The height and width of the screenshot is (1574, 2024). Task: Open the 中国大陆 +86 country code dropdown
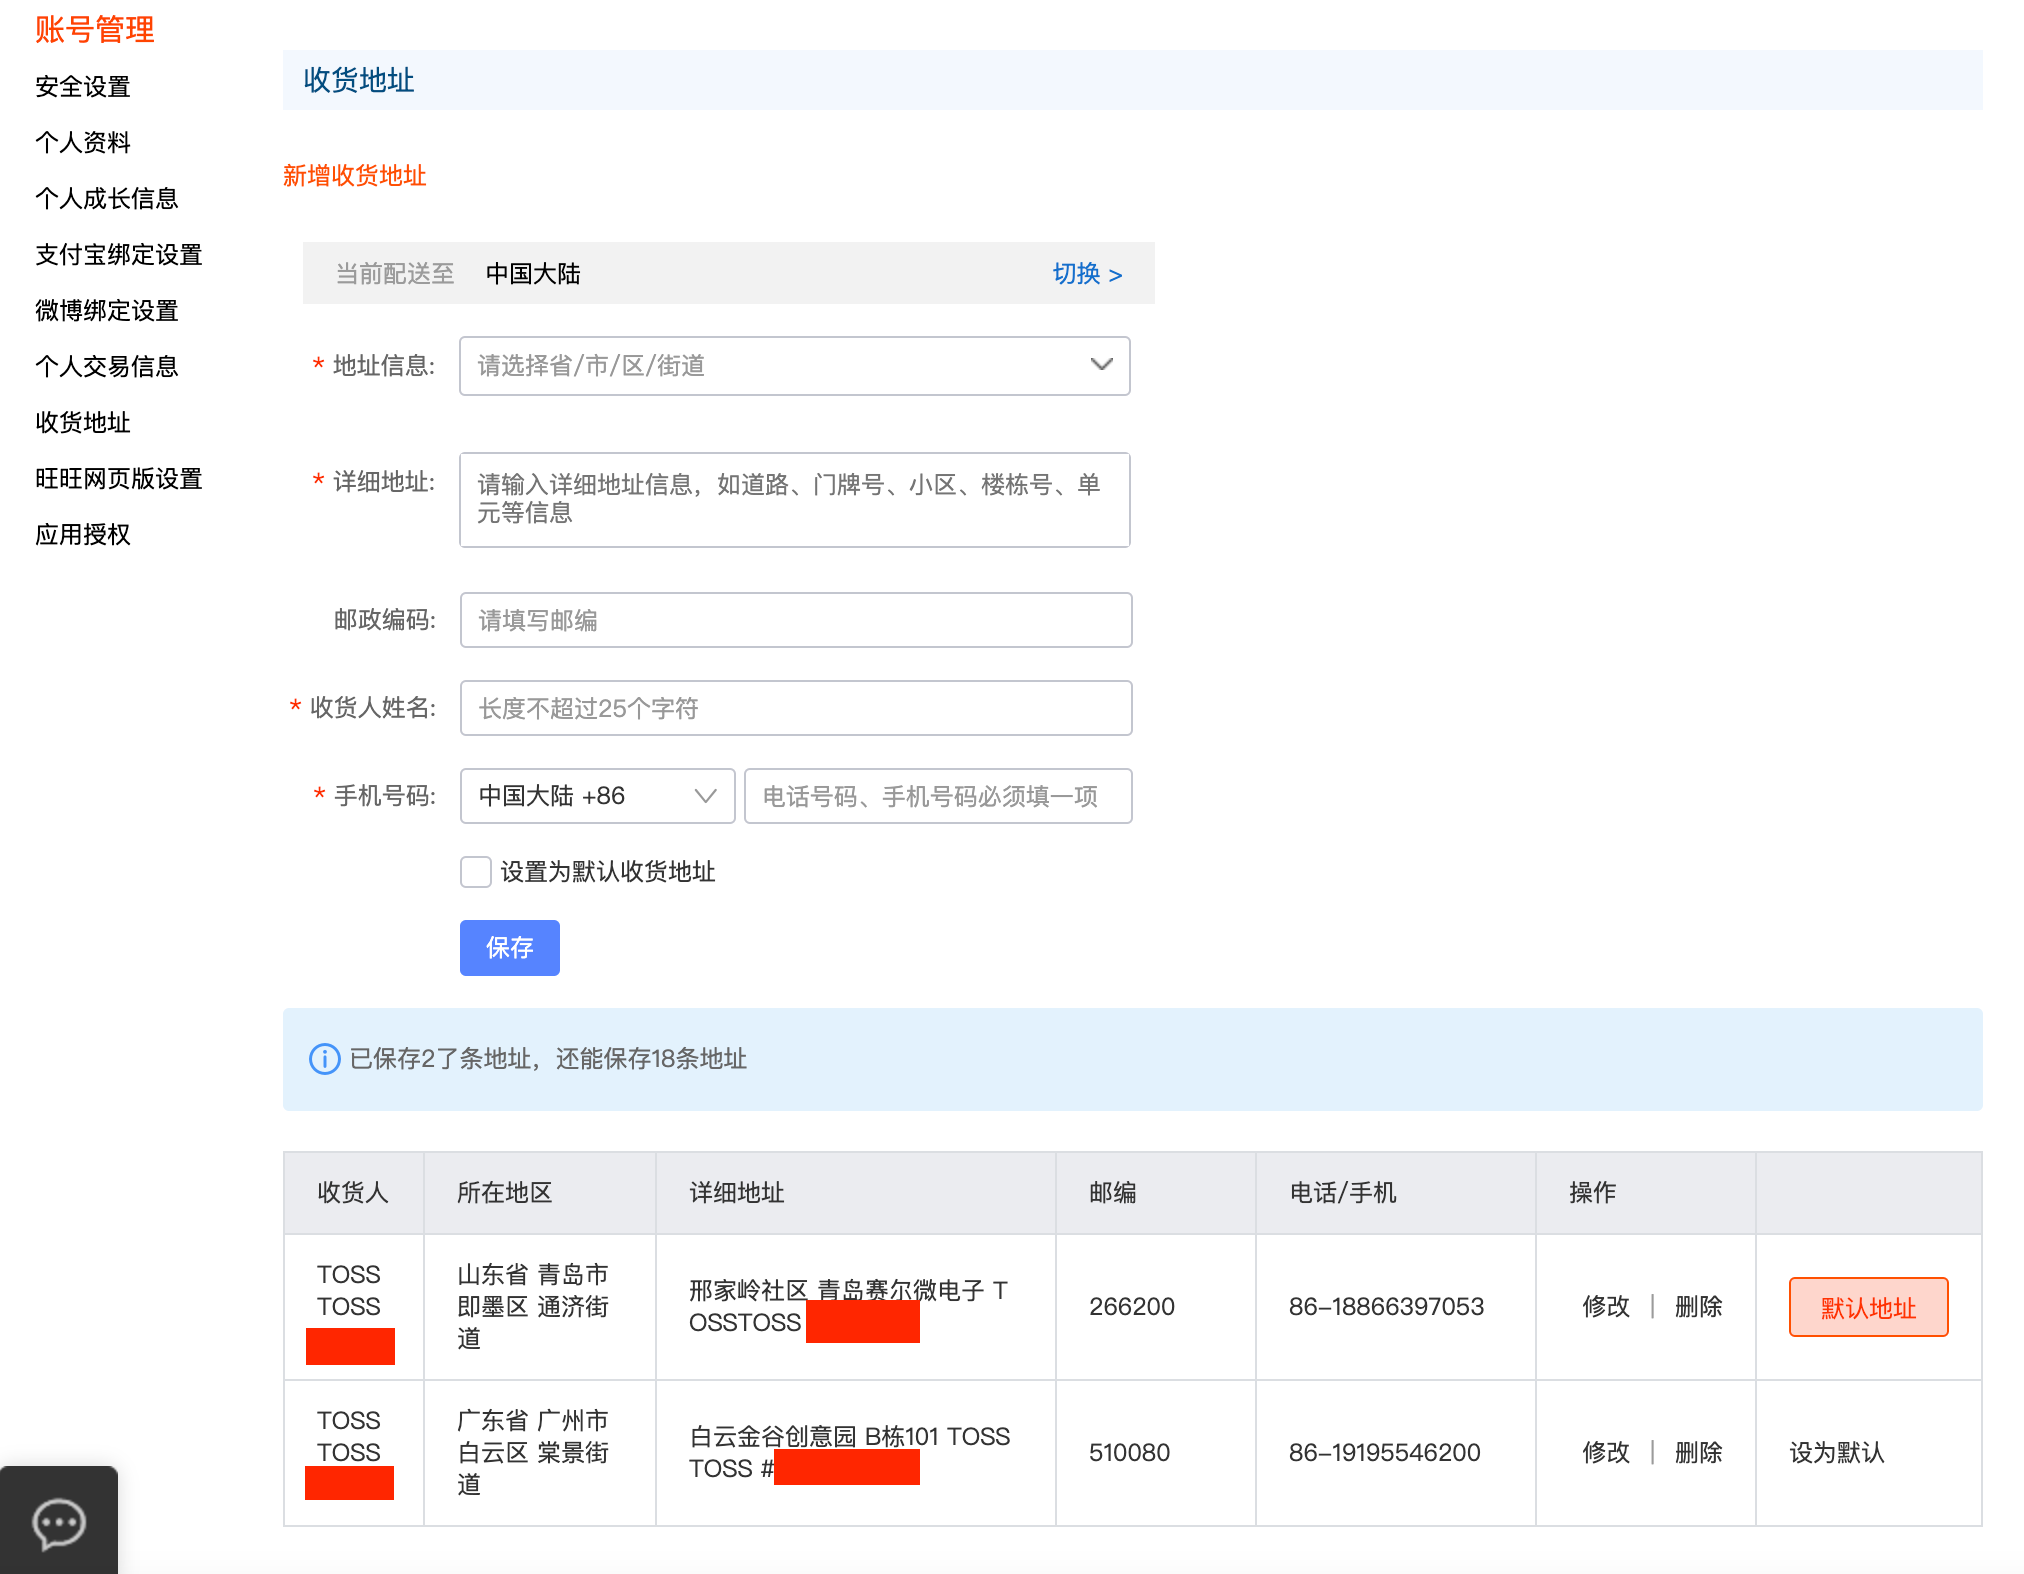[597, 796]
